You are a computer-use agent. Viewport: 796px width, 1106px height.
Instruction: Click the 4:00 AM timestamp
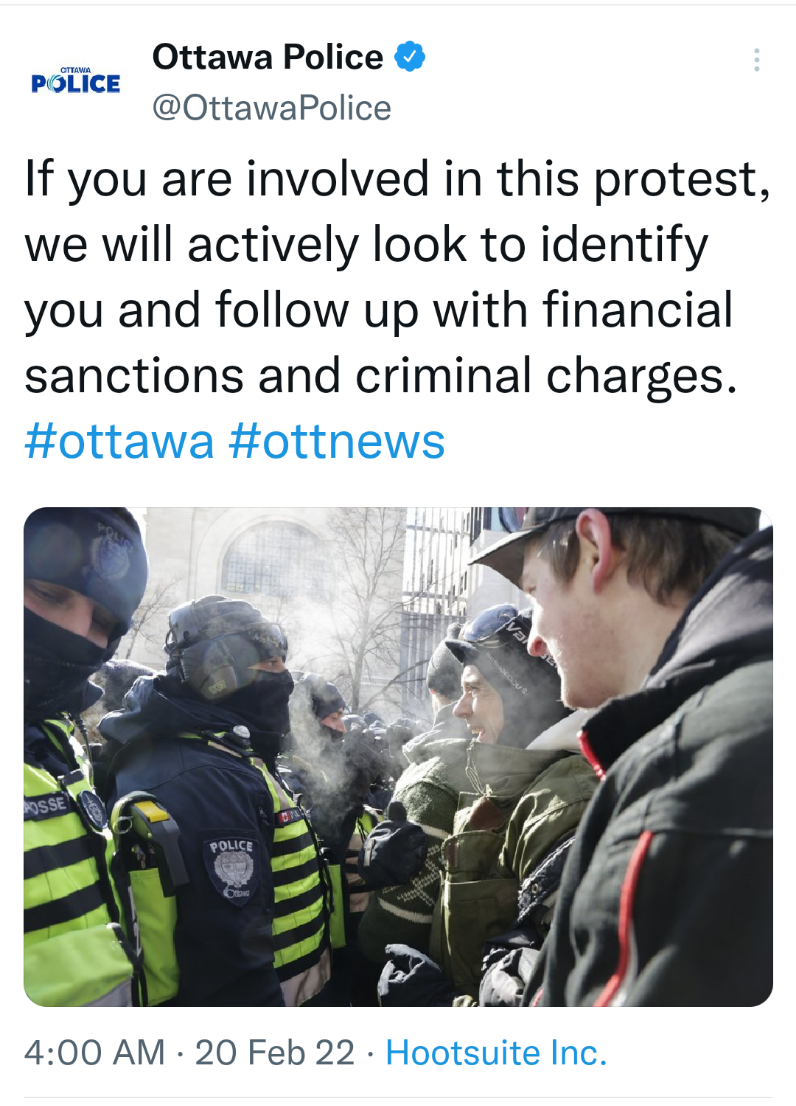pos(94,1052)
